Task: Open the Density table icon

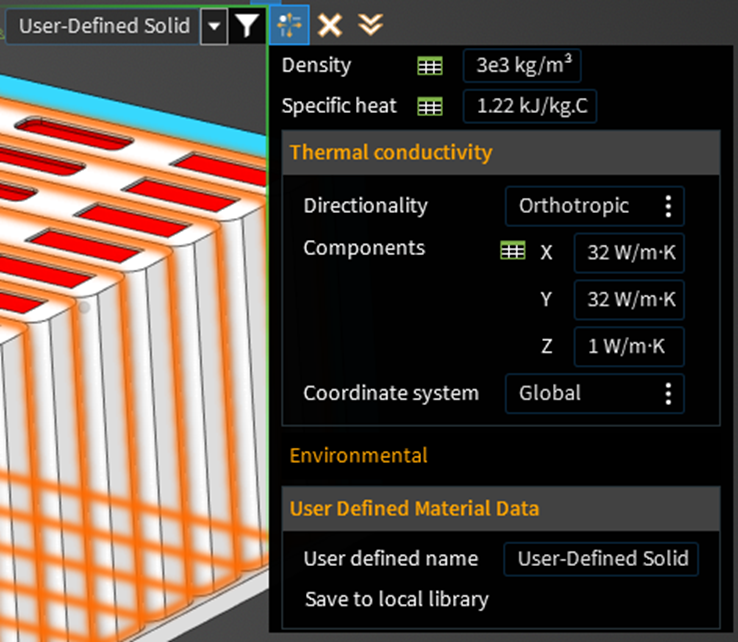Action: click(x=430, y=66)
